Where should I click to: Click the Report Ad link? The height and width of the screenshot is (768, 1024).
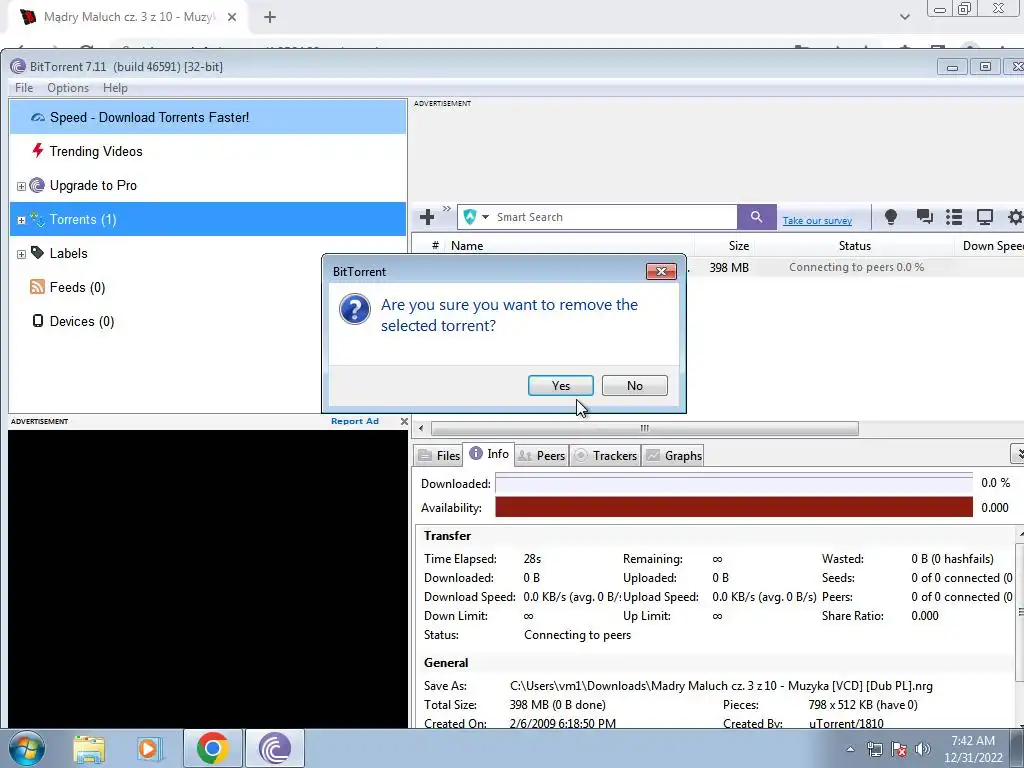[355, 421]
